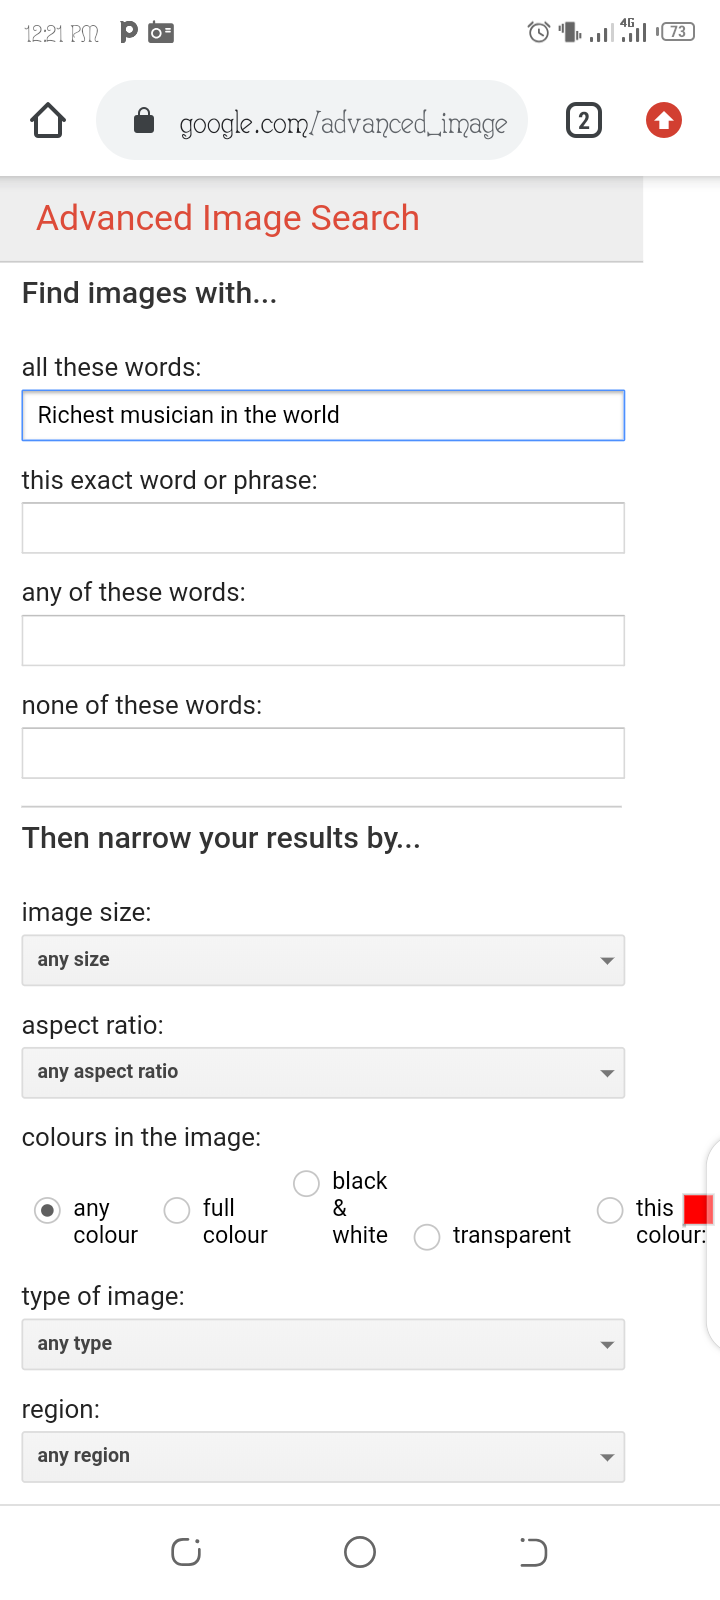Choose the "black & white" radio option
Image resolution: width=720 pixels, height=1600 pixels.
307,1183
